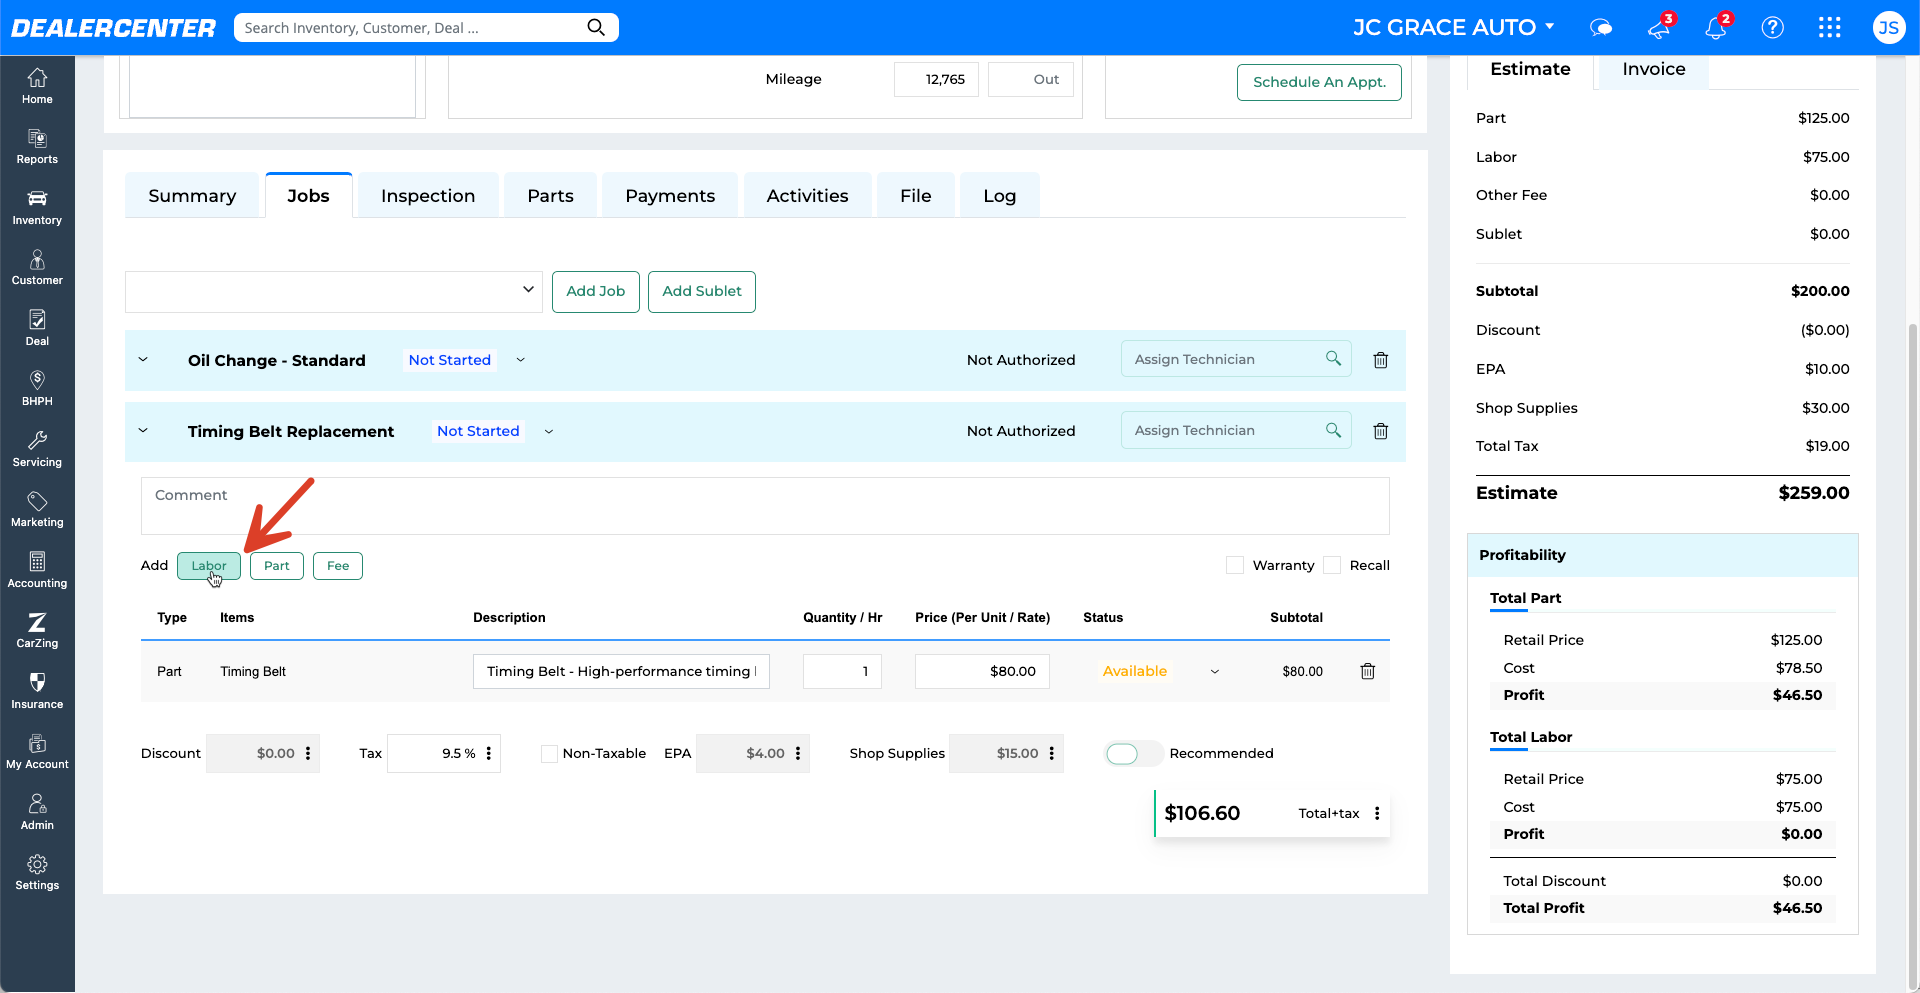Switch to the Log tab
1920x993 pixels.
point(999,196)
